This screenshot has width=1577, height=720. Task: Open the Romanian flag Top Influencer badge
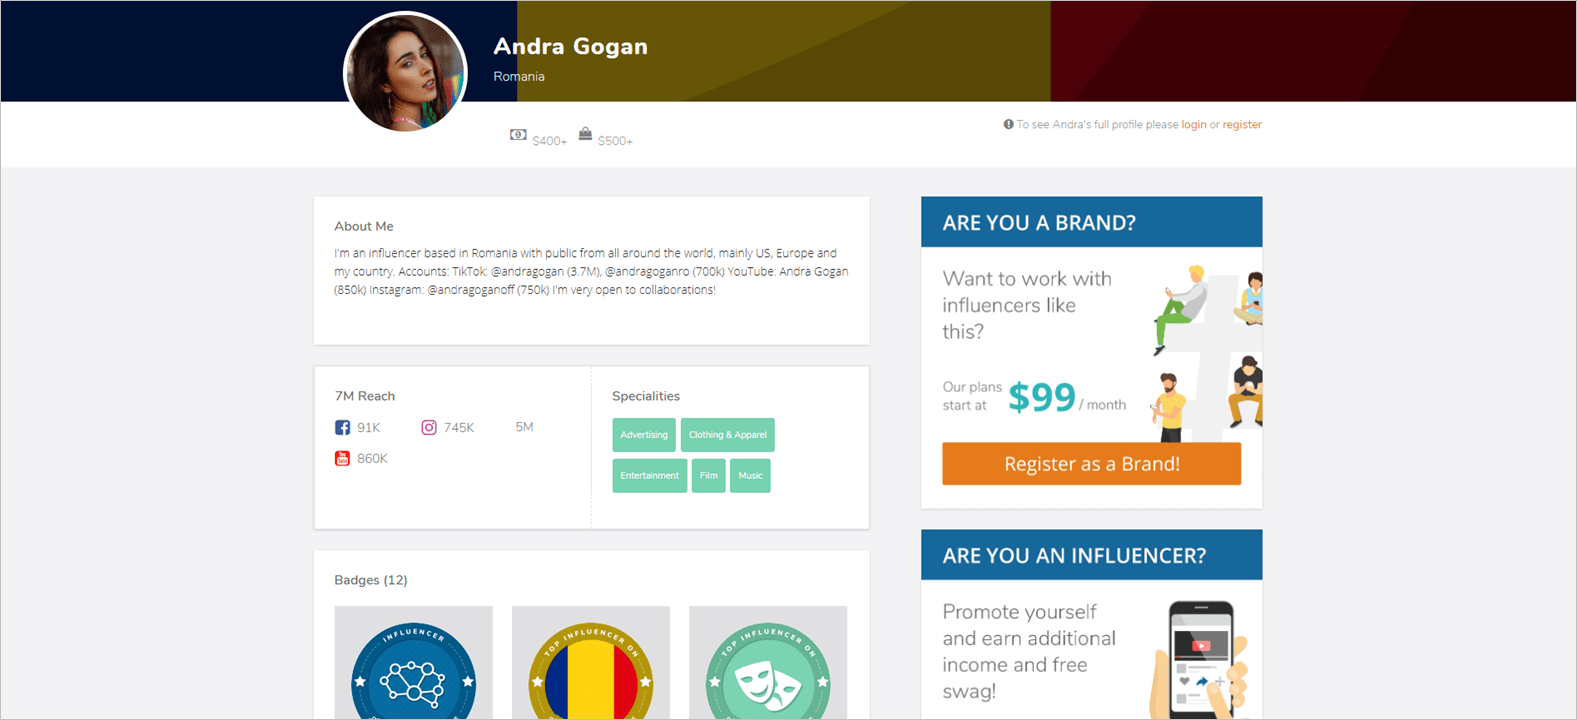tap(591, 662)
